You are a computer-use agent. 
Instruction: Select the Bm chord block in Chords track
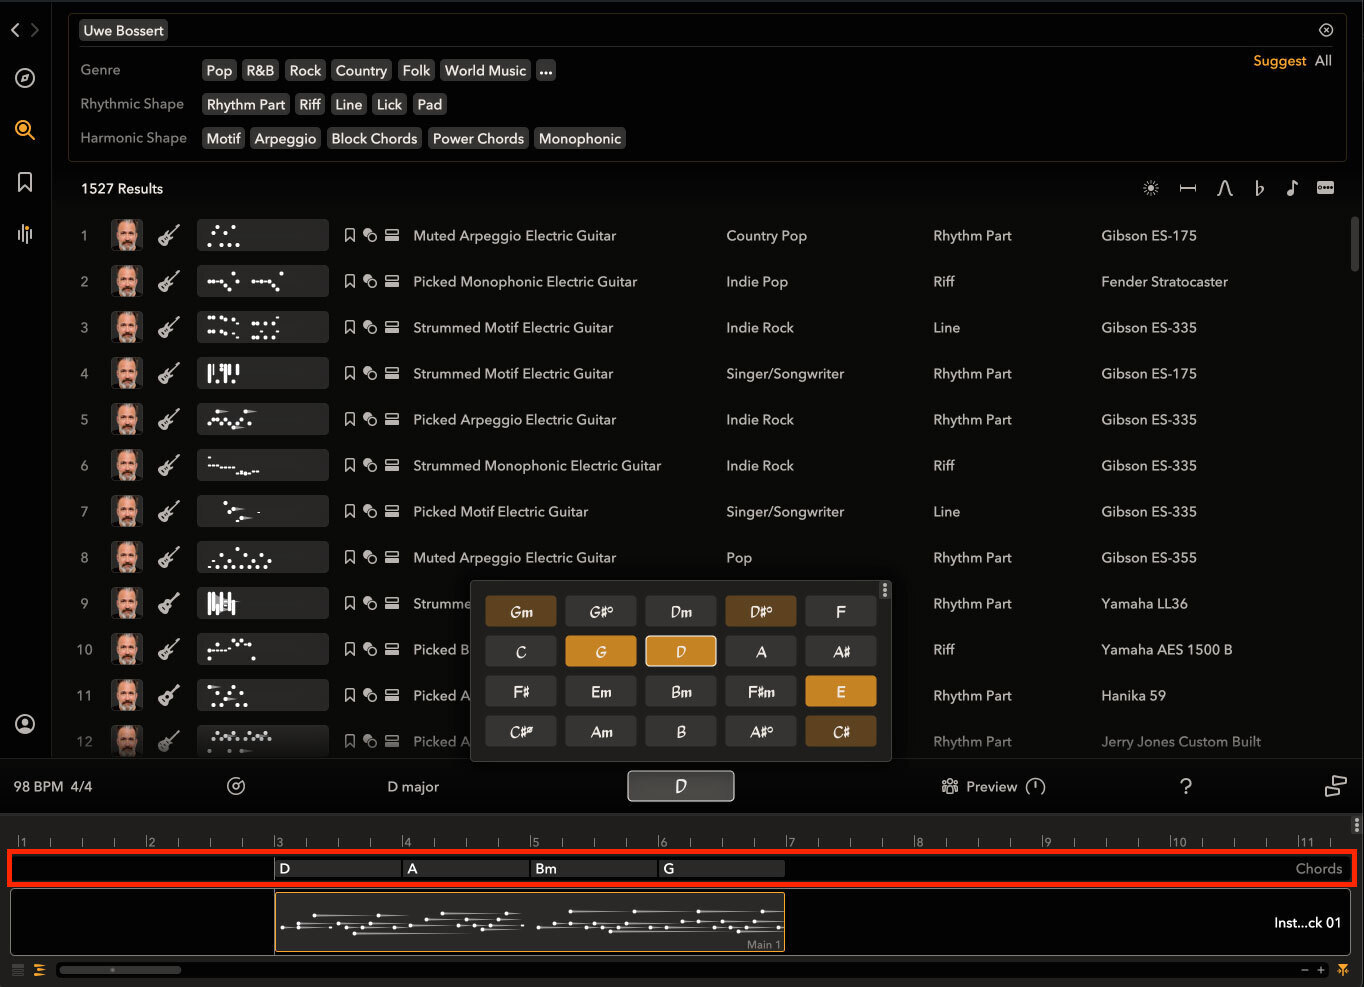coord(593,868)
